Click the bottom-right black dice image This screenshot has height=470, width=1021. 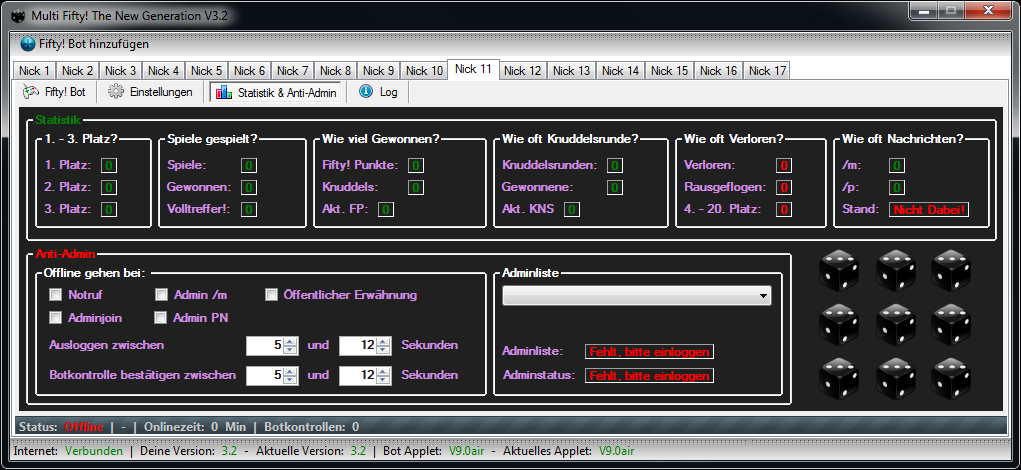tap(951, 378)
